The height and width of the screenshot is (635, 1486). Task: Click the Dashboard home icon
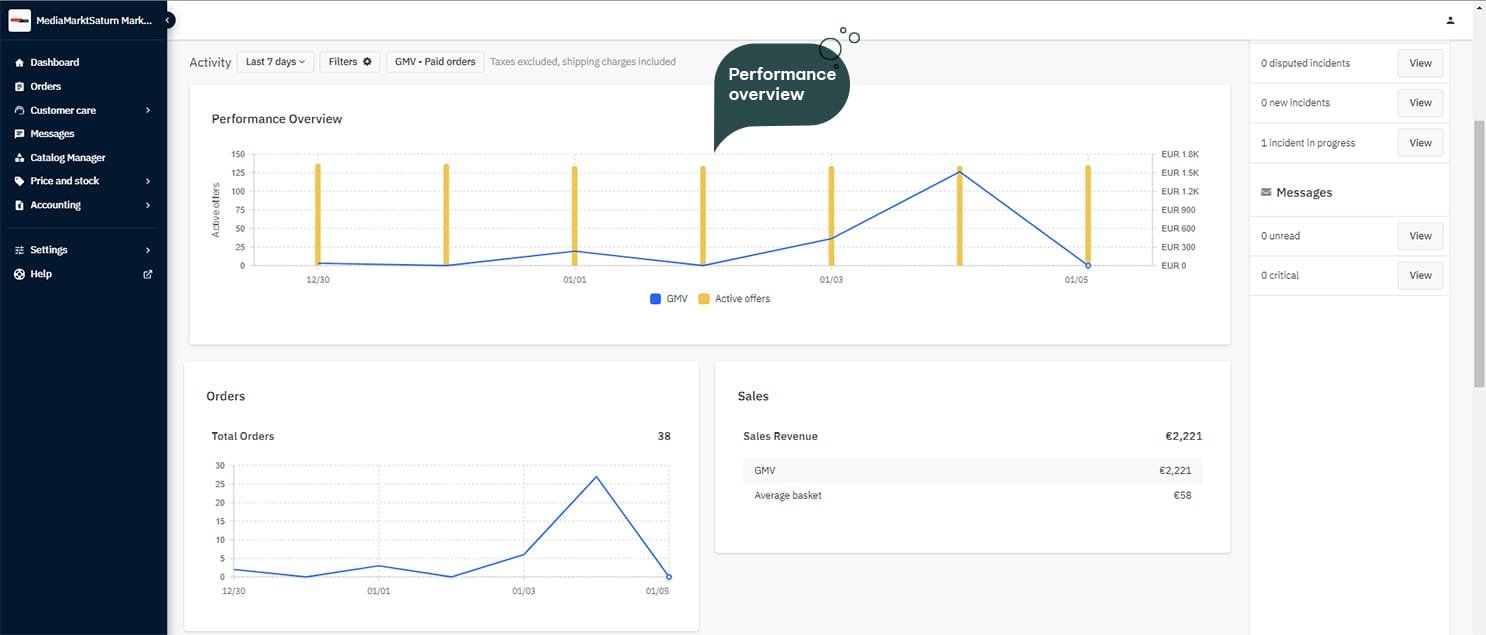[x=19, y=62]
